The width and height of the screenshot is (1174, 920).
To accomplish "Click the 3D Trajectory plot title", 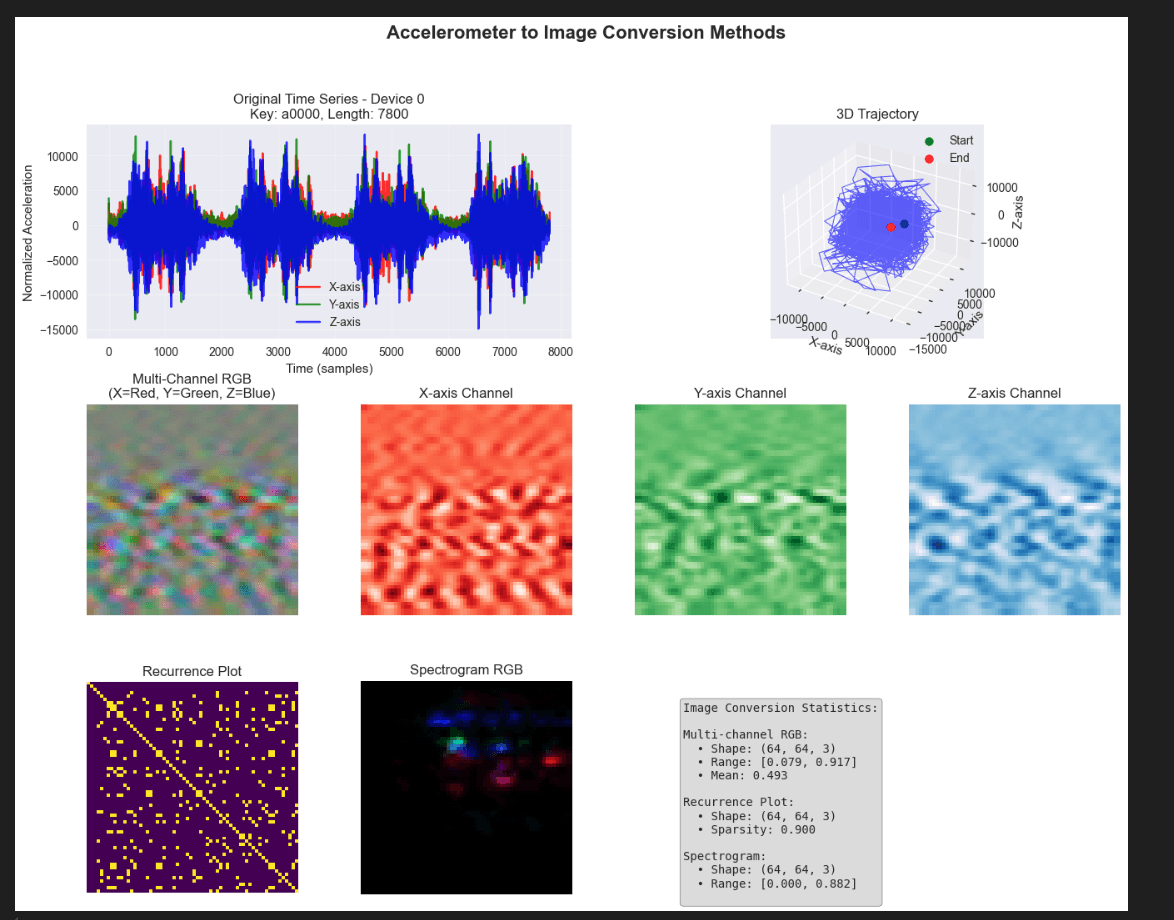I will coord(877,114).
